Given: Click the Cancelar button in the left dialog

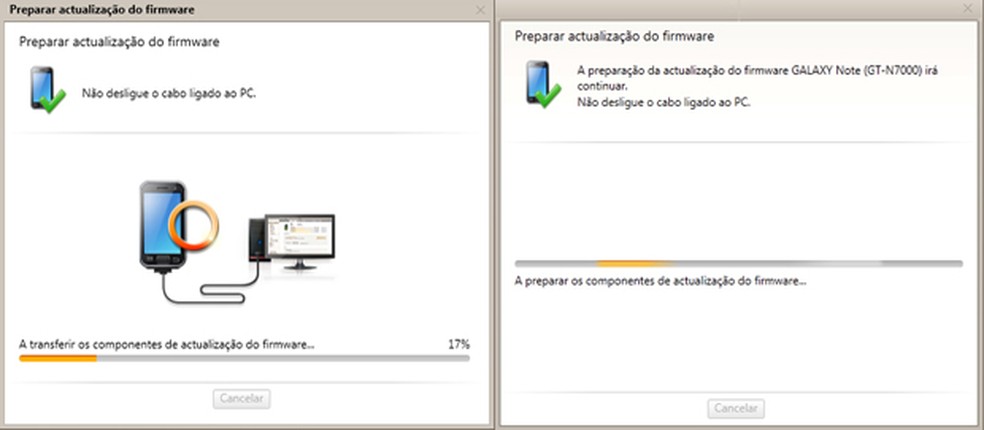Looking at the screenshot, I should pyautogui.click(x=242, y=399).
